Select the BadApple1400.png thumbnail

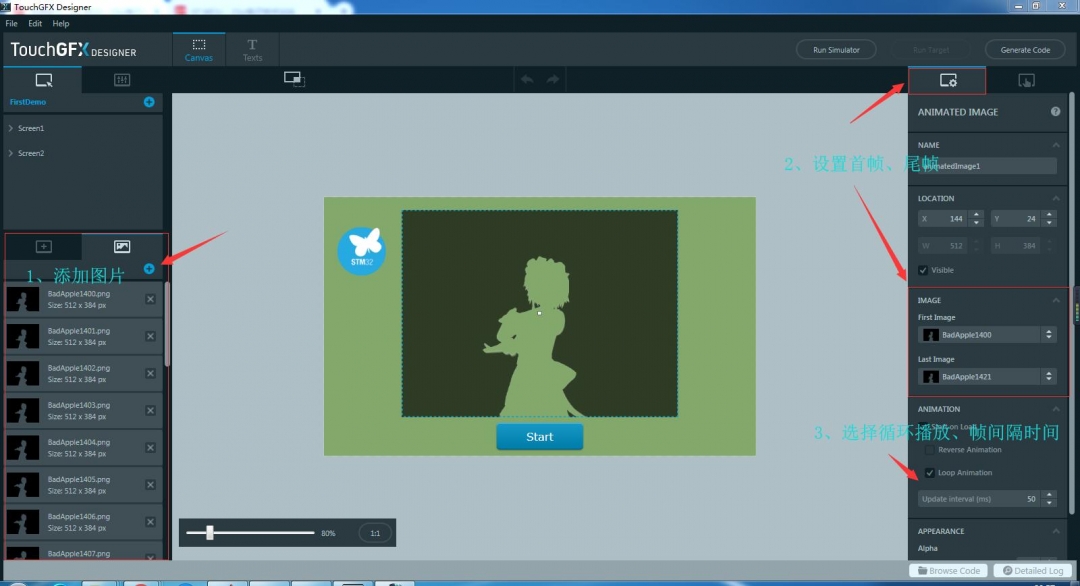[23, 300]
